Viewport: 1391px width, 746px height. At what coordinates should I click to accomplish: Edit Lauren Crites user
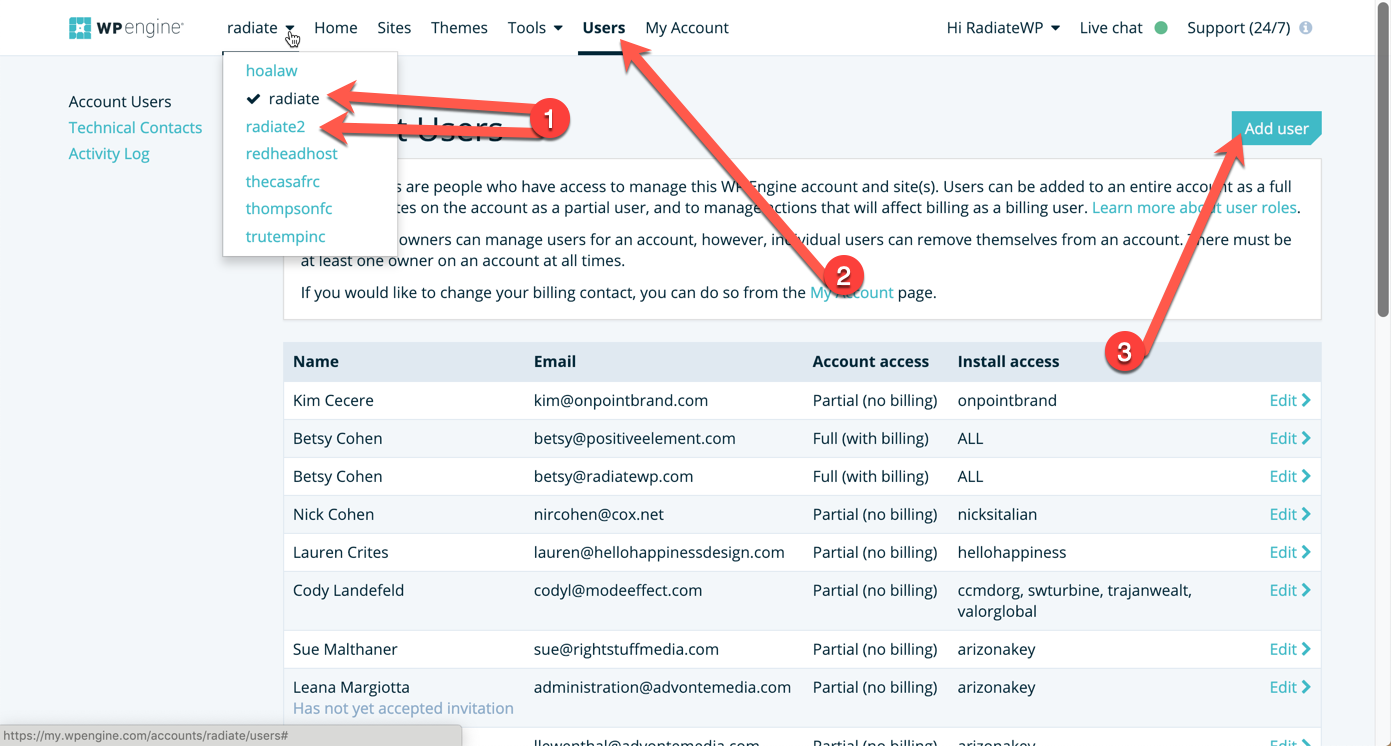pyautogui.click(x=1290, y=552)
